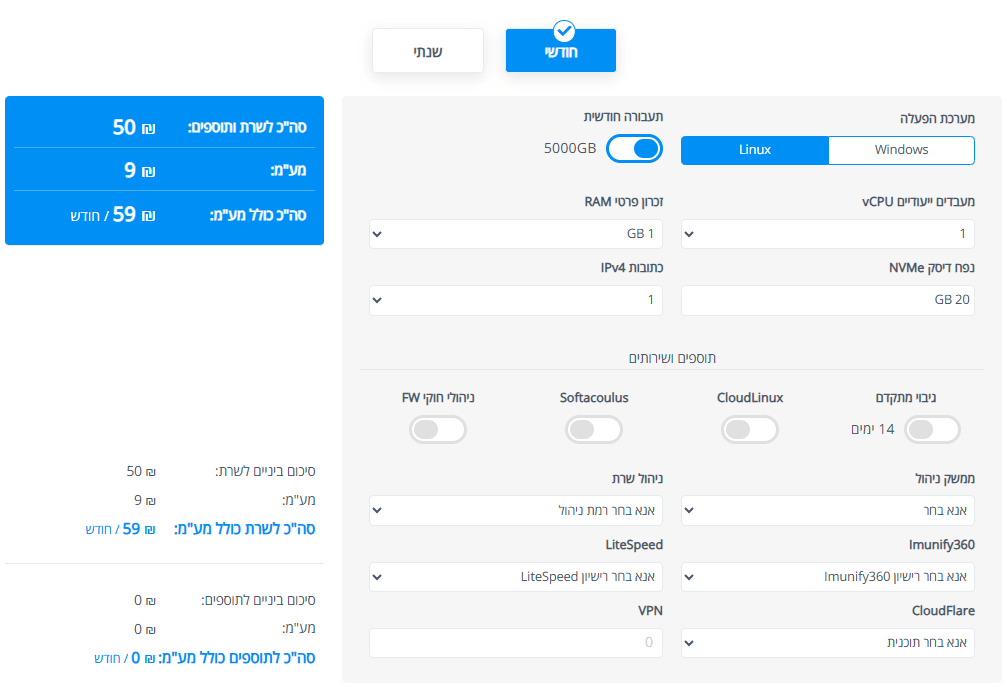Screen dimensions: 1007x689
Task: Open the ממשק ניהול control panel dropdown
Action: click(827, 510)
